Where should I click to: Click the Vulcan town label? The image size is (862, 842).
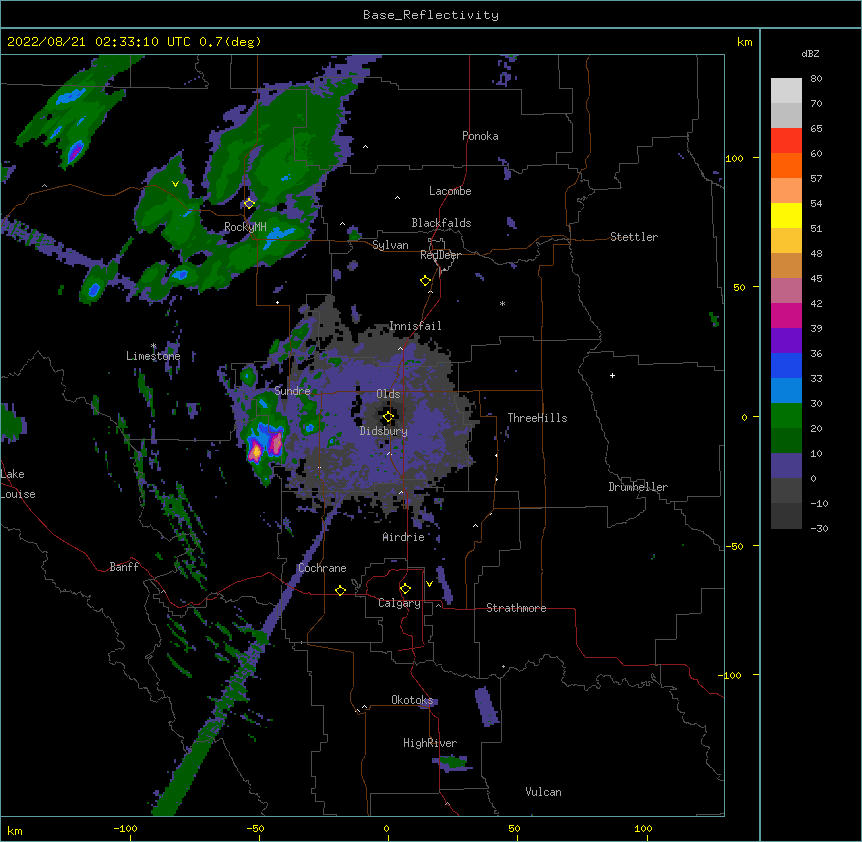(x=543, y=792)
